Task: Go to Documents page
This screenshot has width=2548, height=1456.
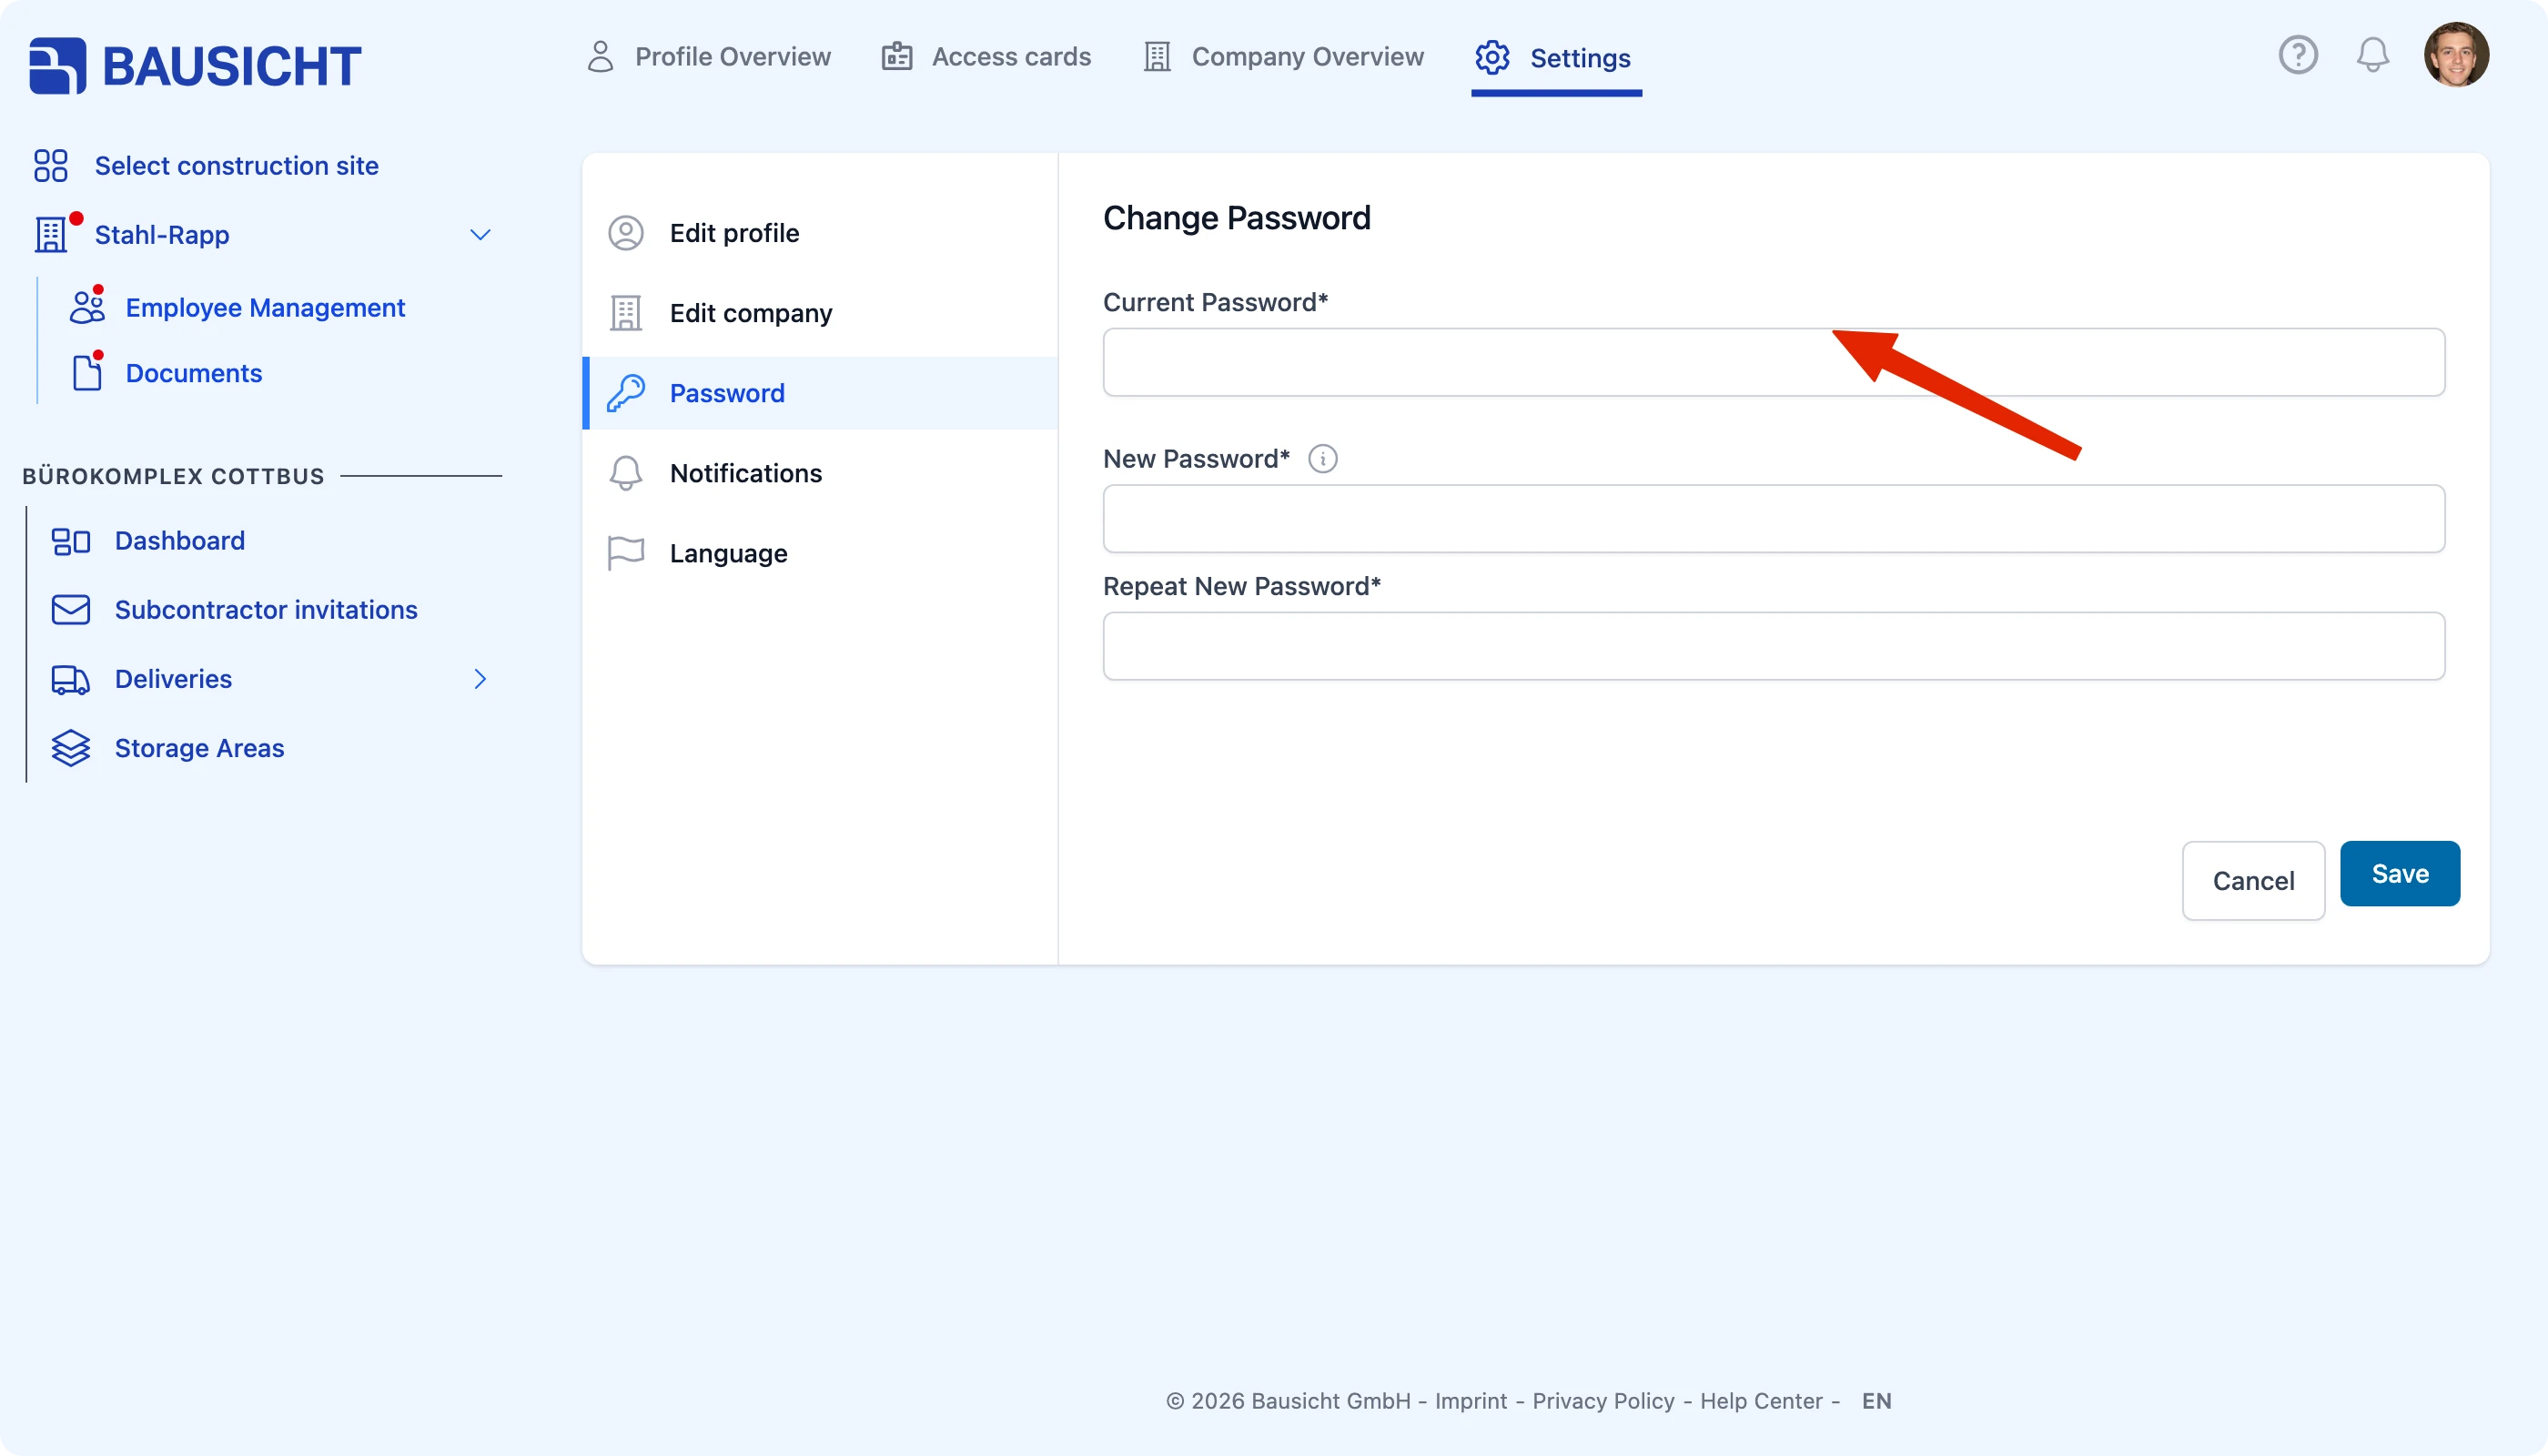Action: pos(194,373)
